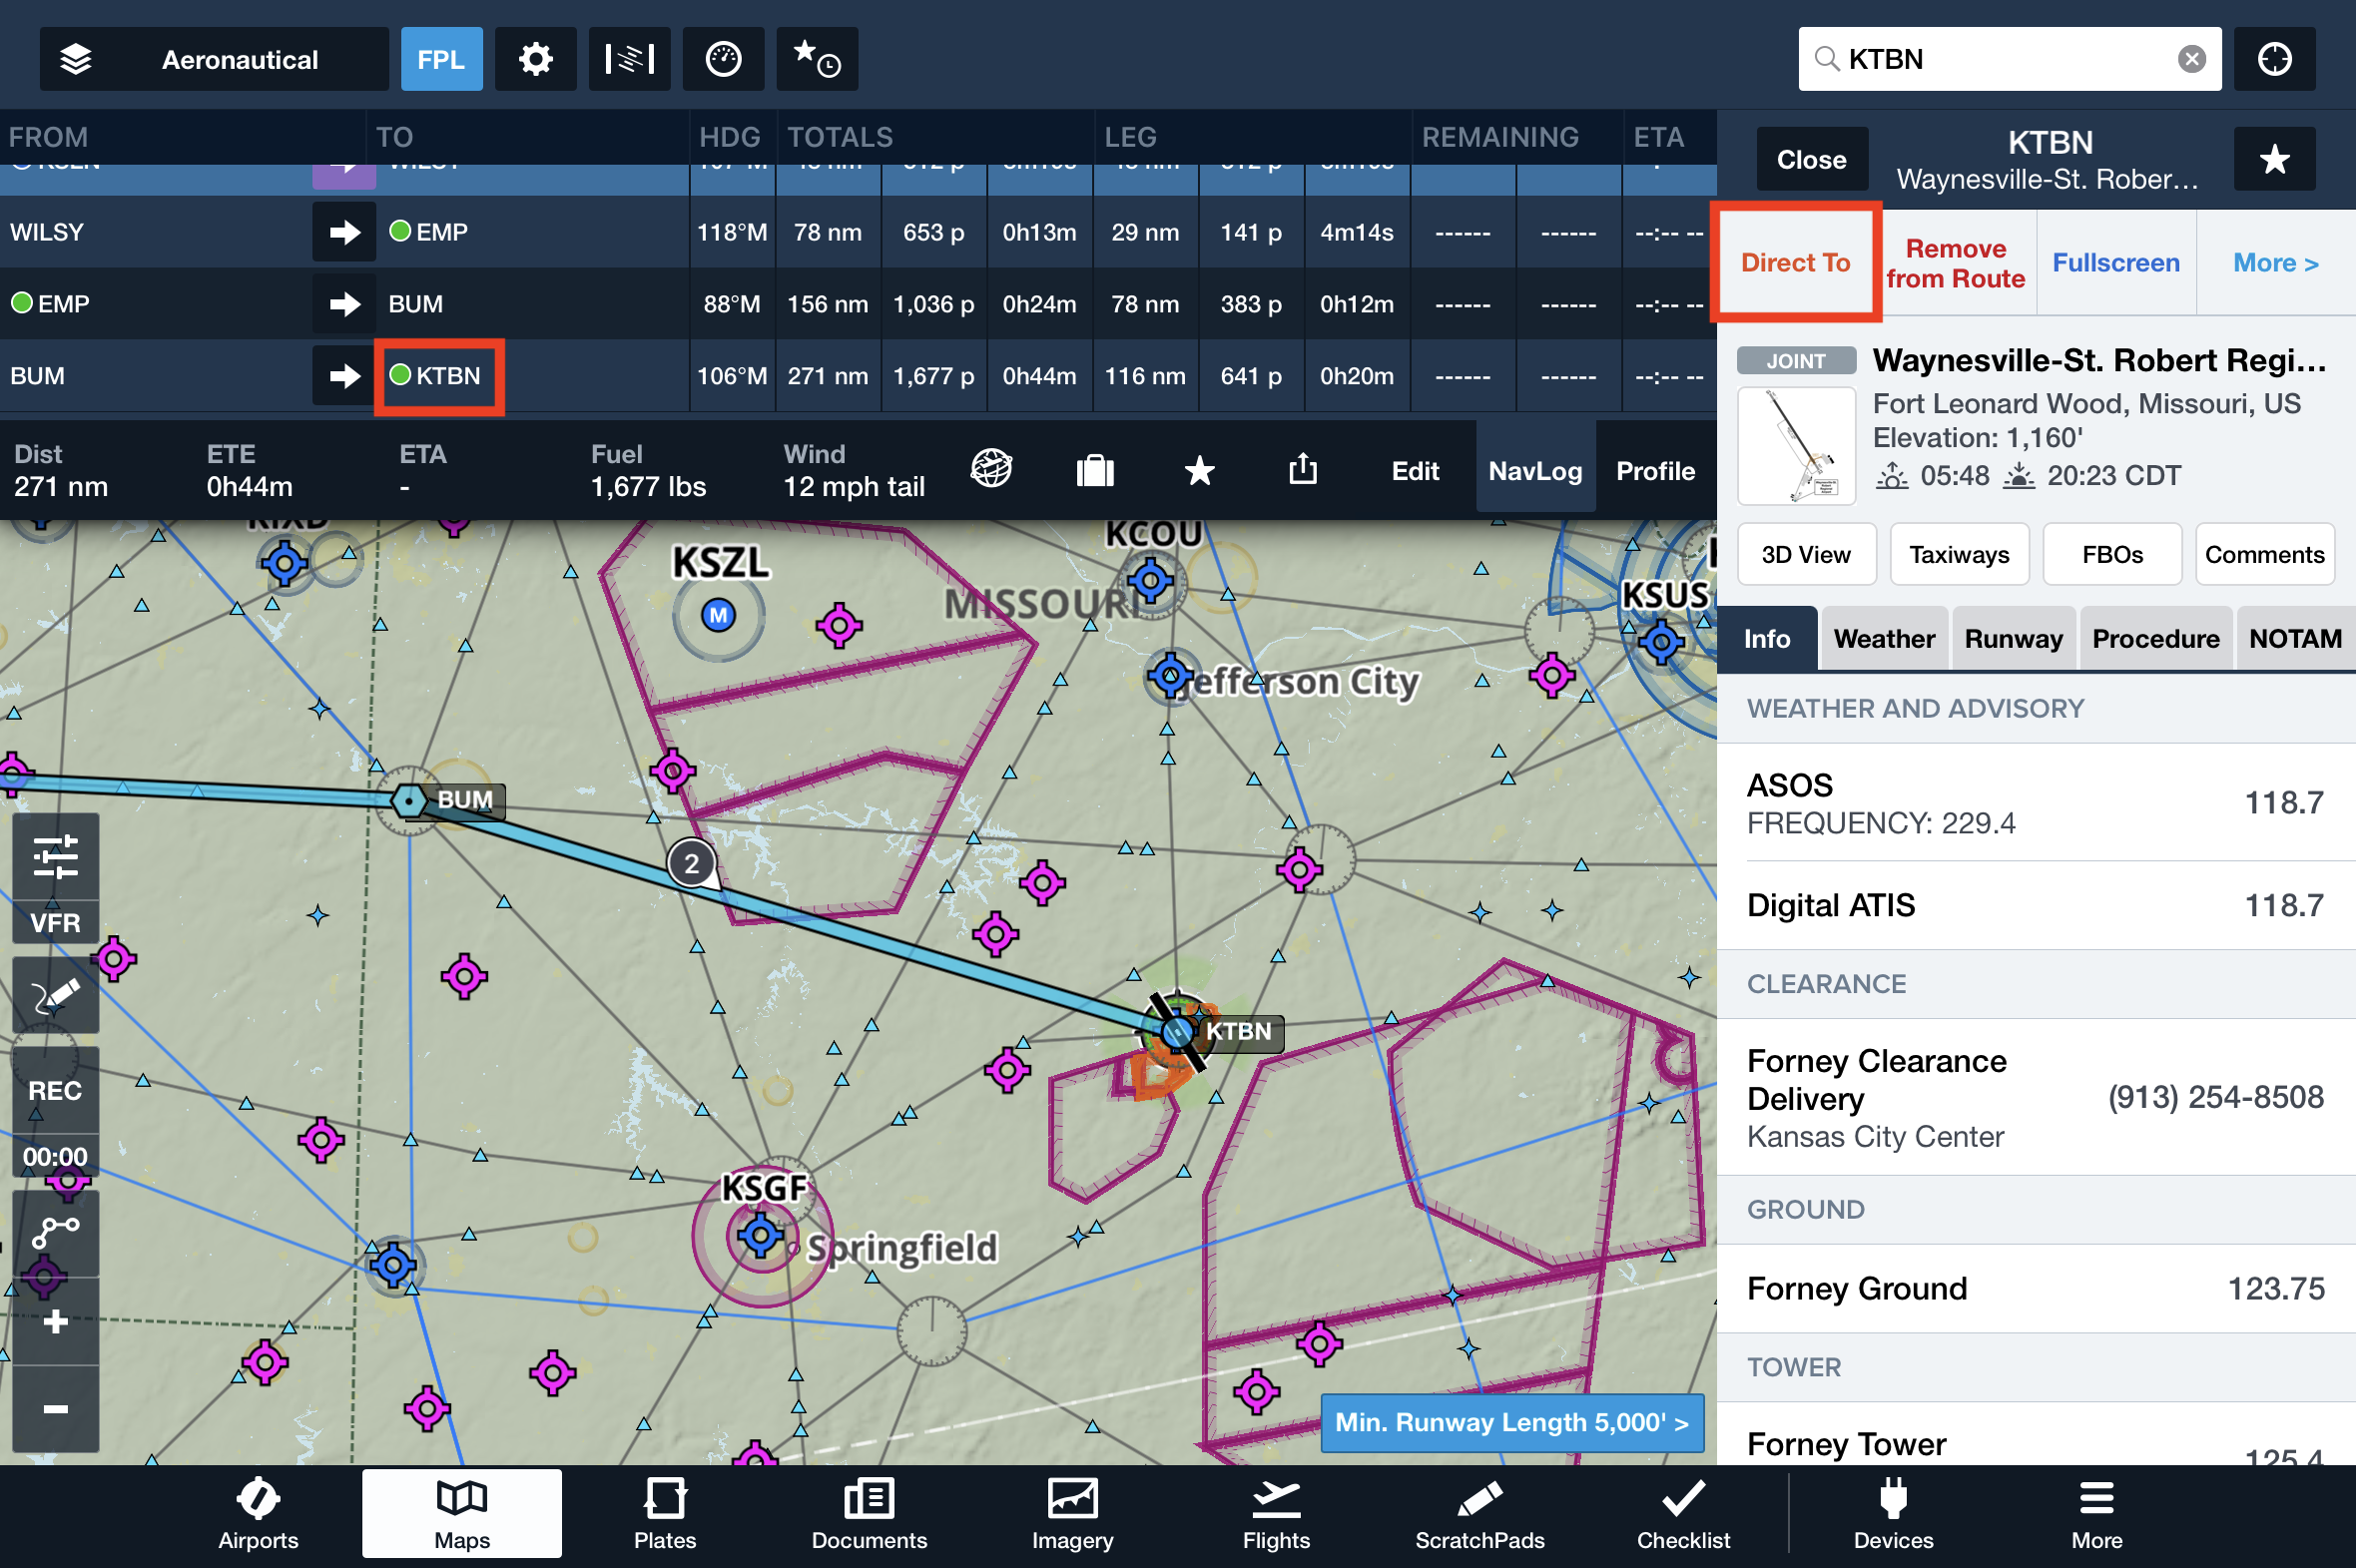Open map display sliders icon
Screen dimensions: 2356x1568
point(55,856)
